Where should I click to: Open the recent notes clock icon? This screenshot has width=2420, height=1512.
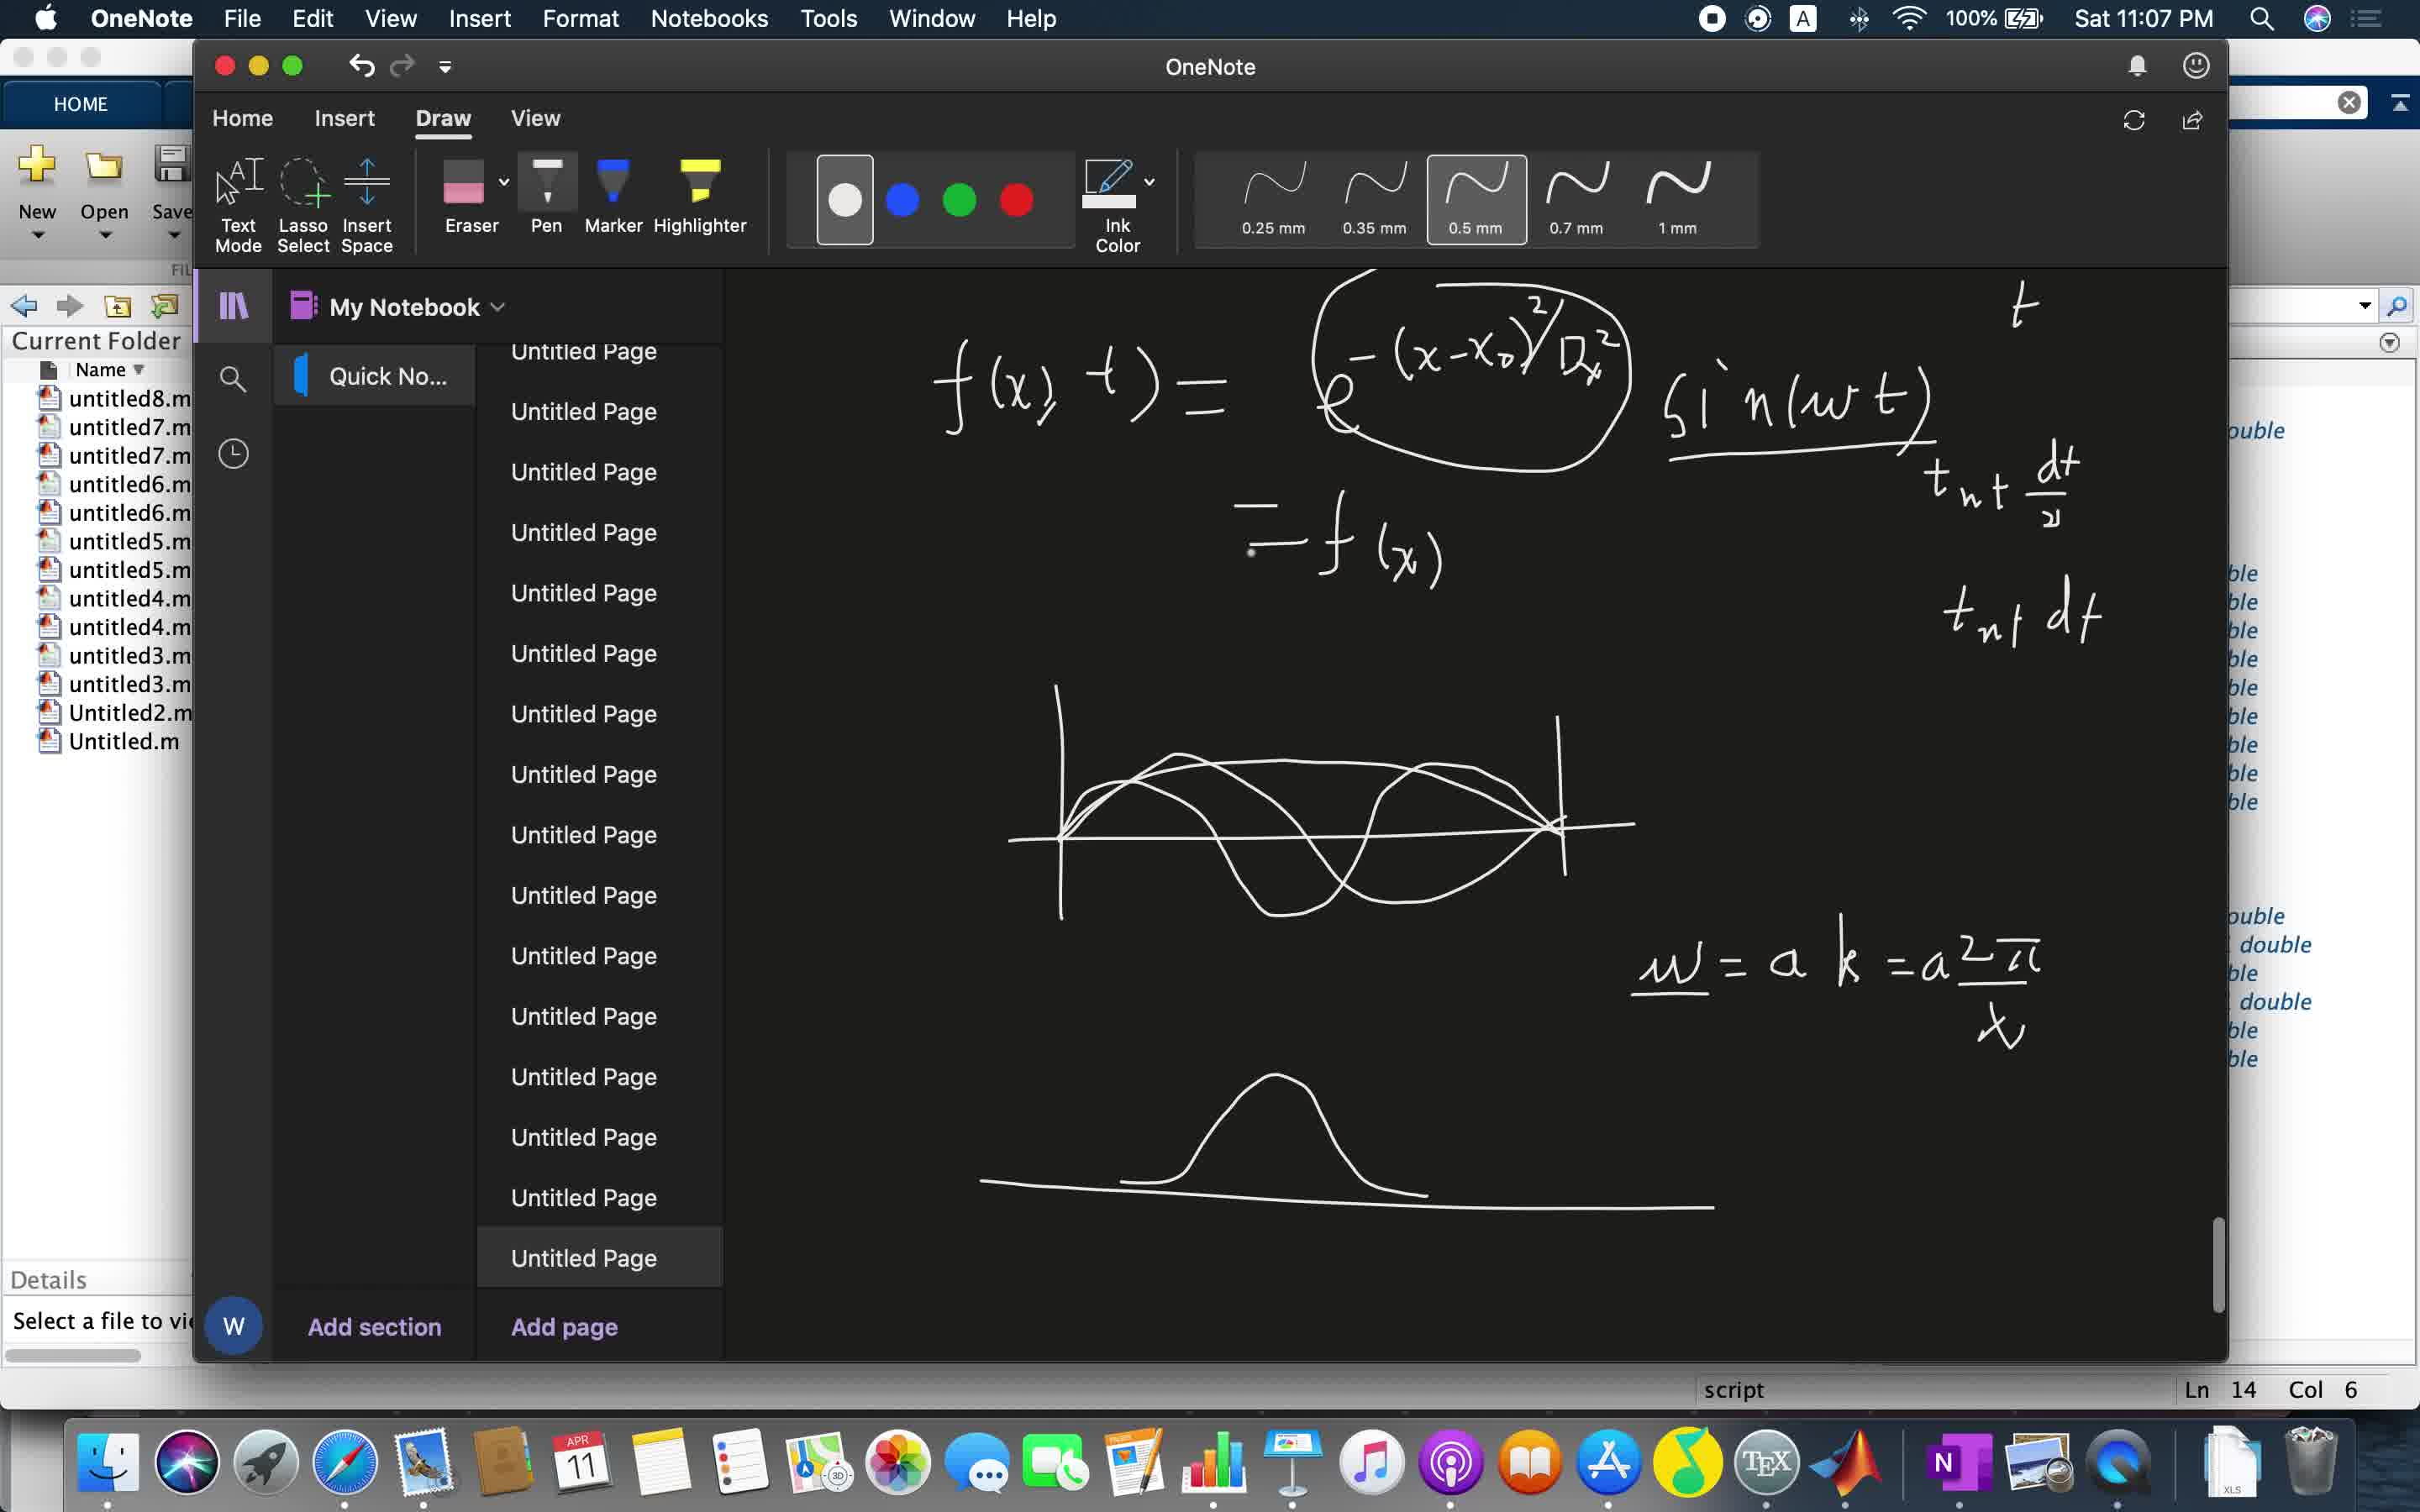[x=233, y=454]
